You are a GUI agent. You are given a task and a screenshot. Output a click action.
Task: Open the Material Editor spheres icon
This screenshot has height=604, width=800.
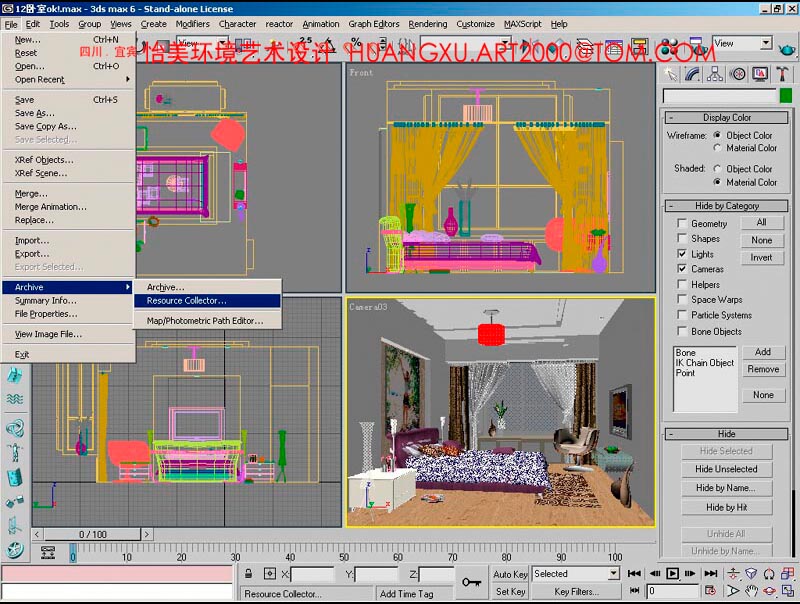(x=669, y=47)
